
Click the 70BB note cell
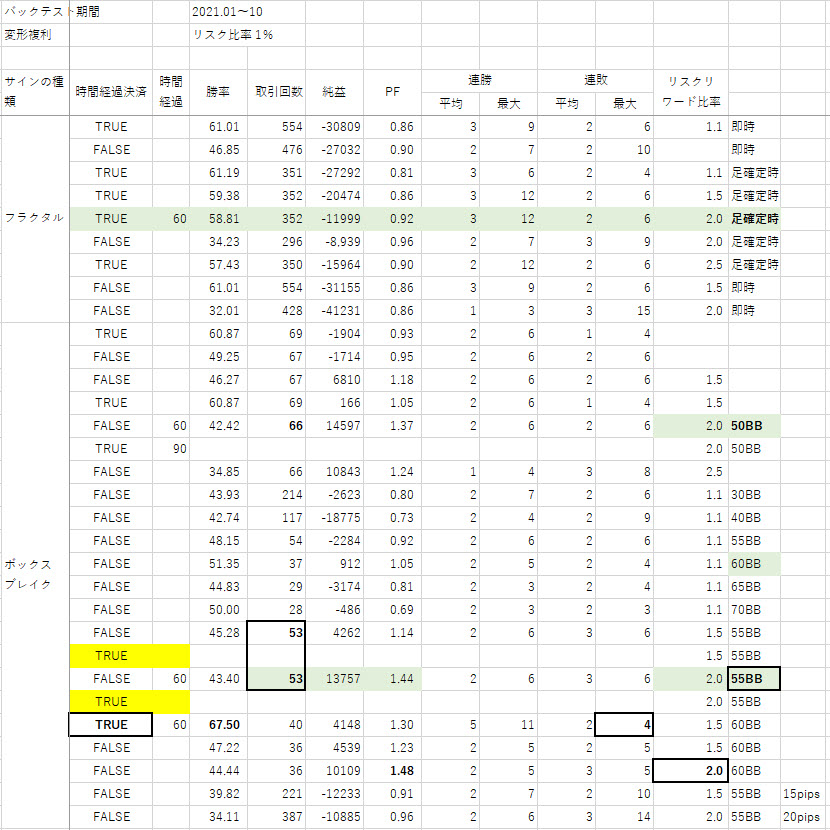(x=754, y=610)
